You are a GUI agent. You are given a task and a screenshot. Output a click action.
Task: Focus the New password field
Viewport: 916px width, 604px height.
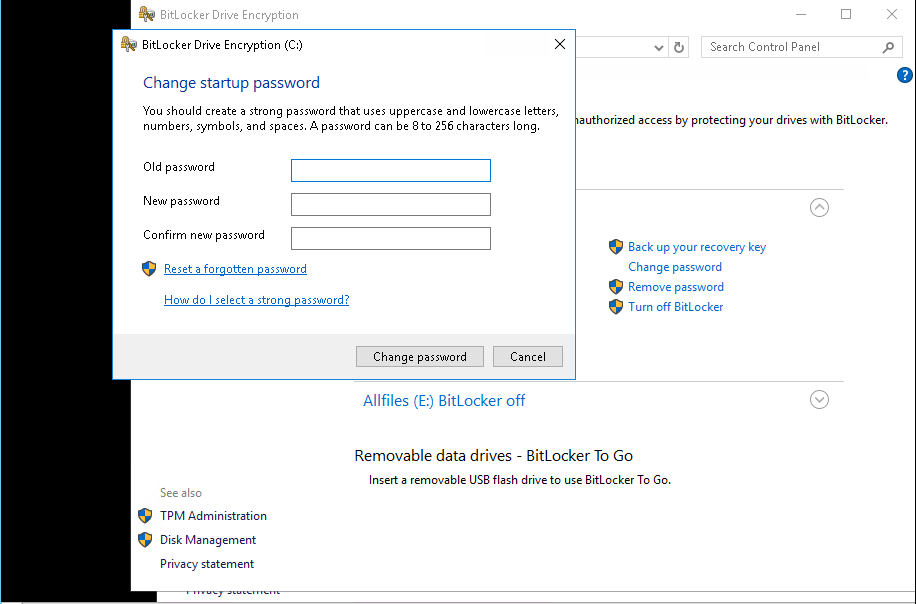tap(391, 204)
